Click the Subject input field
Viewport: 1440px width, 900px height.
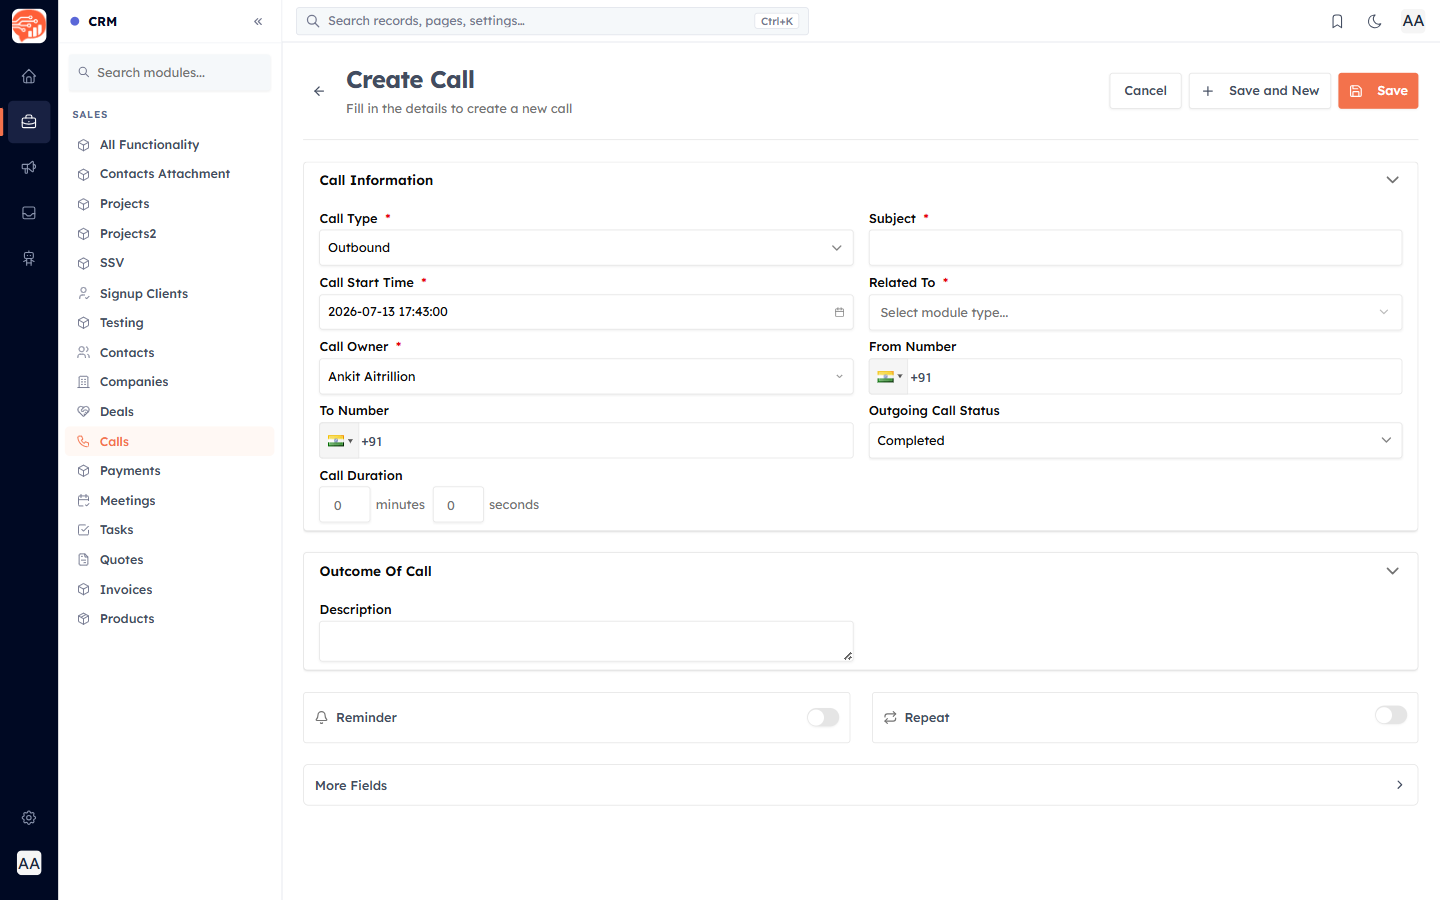[1135, 248]
